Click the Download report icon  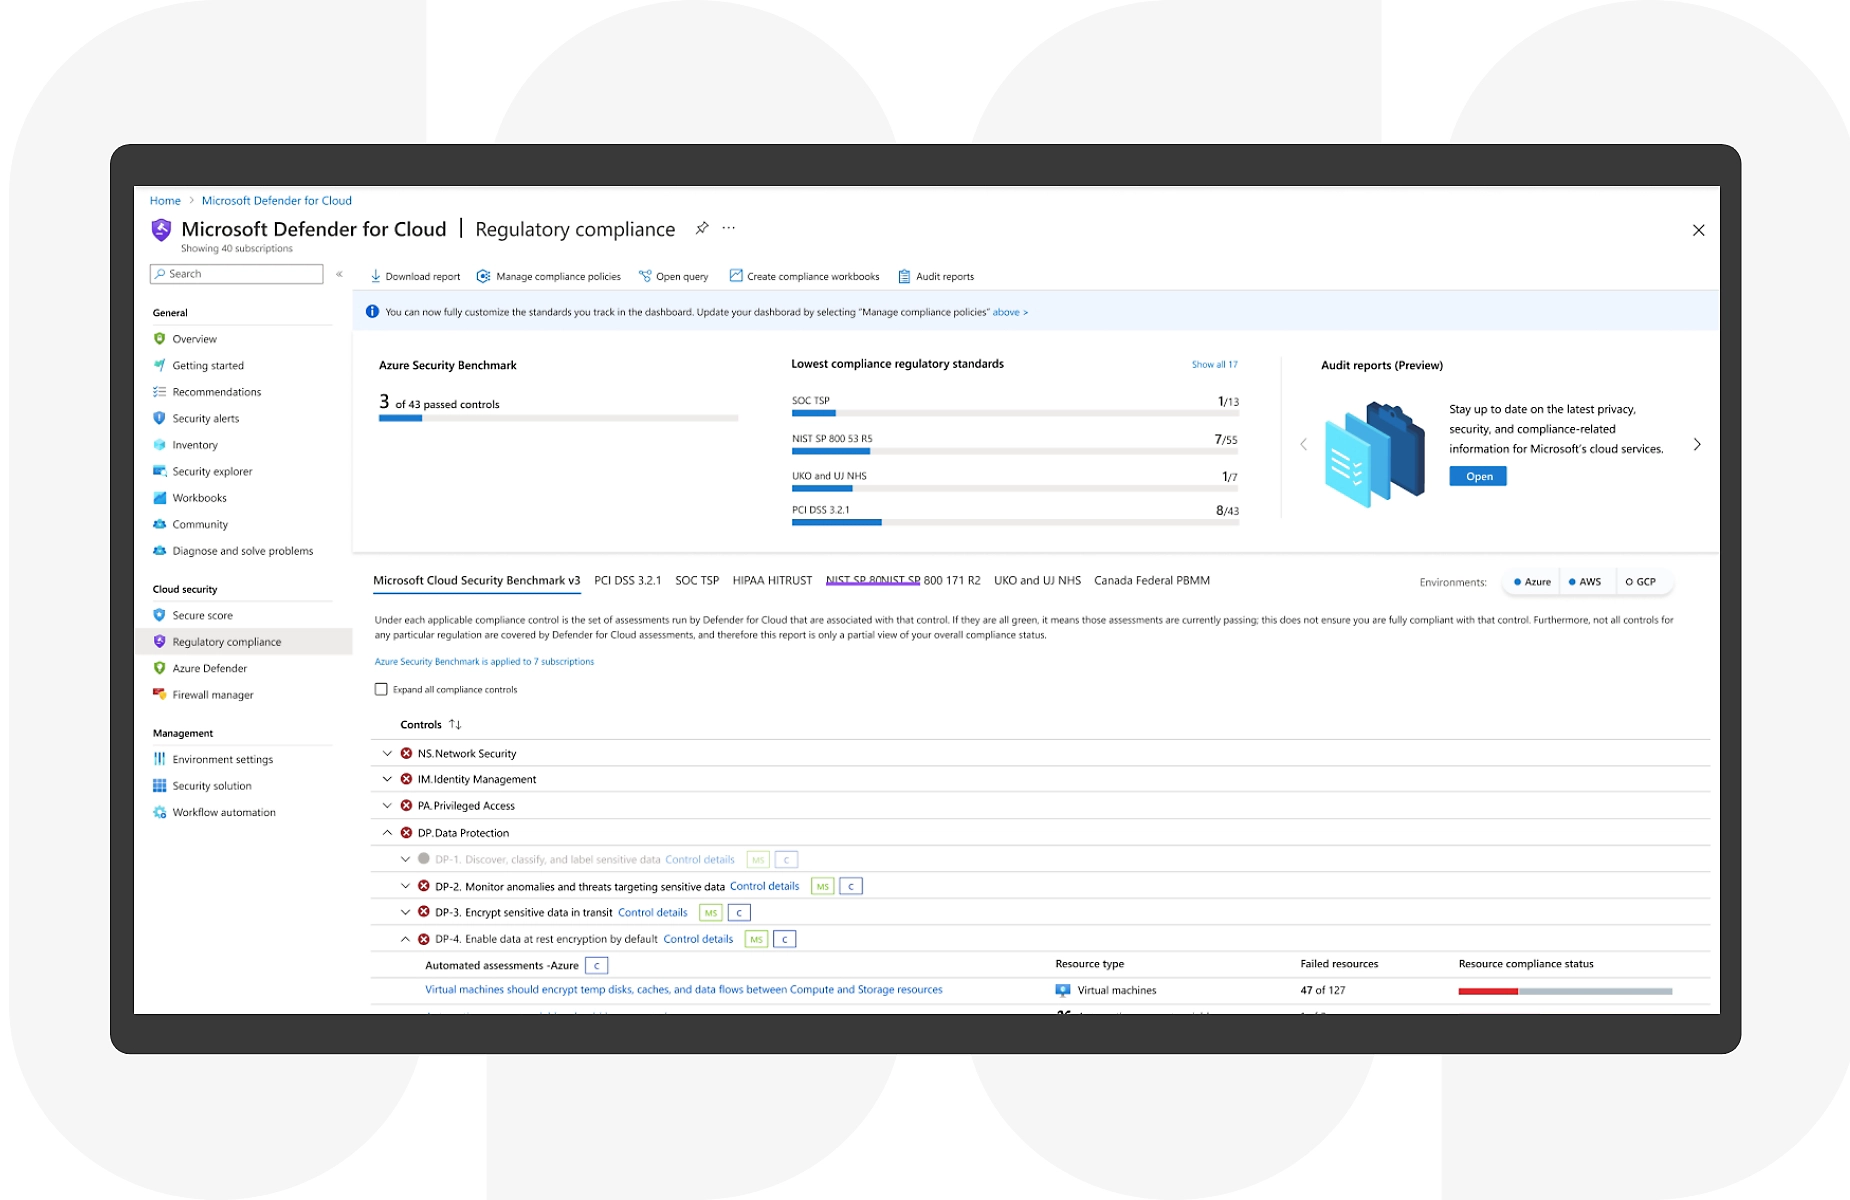coord(376,276)
